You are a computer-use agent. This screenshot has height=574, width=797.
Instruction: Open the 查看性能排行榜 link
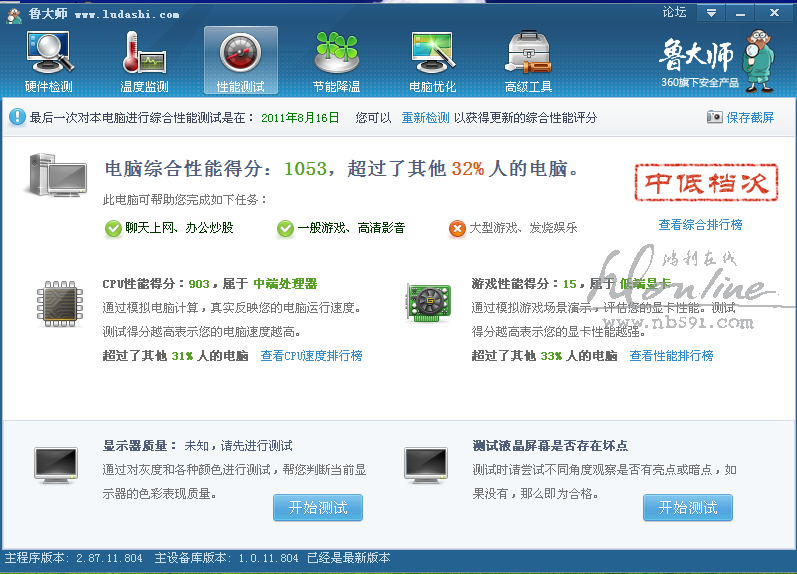(671, 356)
